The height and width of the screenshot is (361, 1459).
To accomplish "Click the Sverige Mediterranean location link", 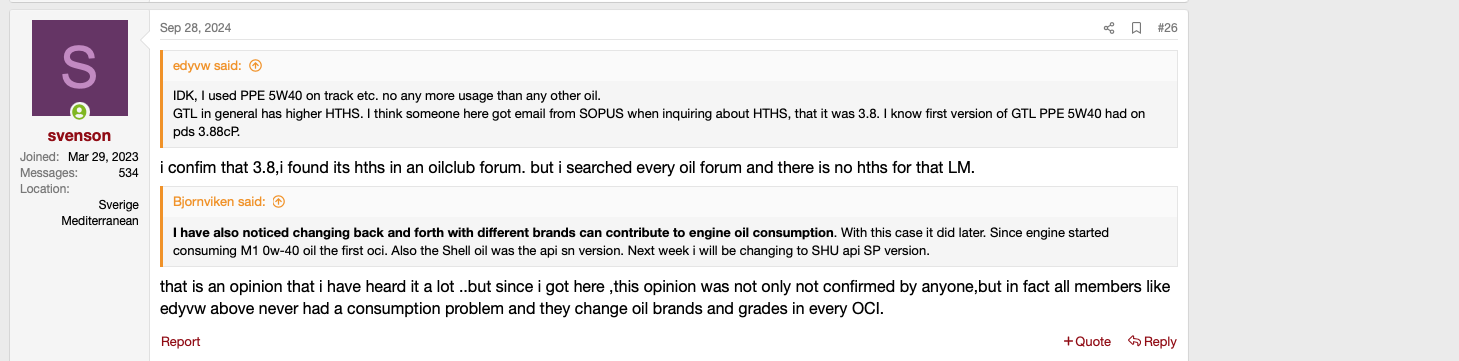I will click(100, 212).
